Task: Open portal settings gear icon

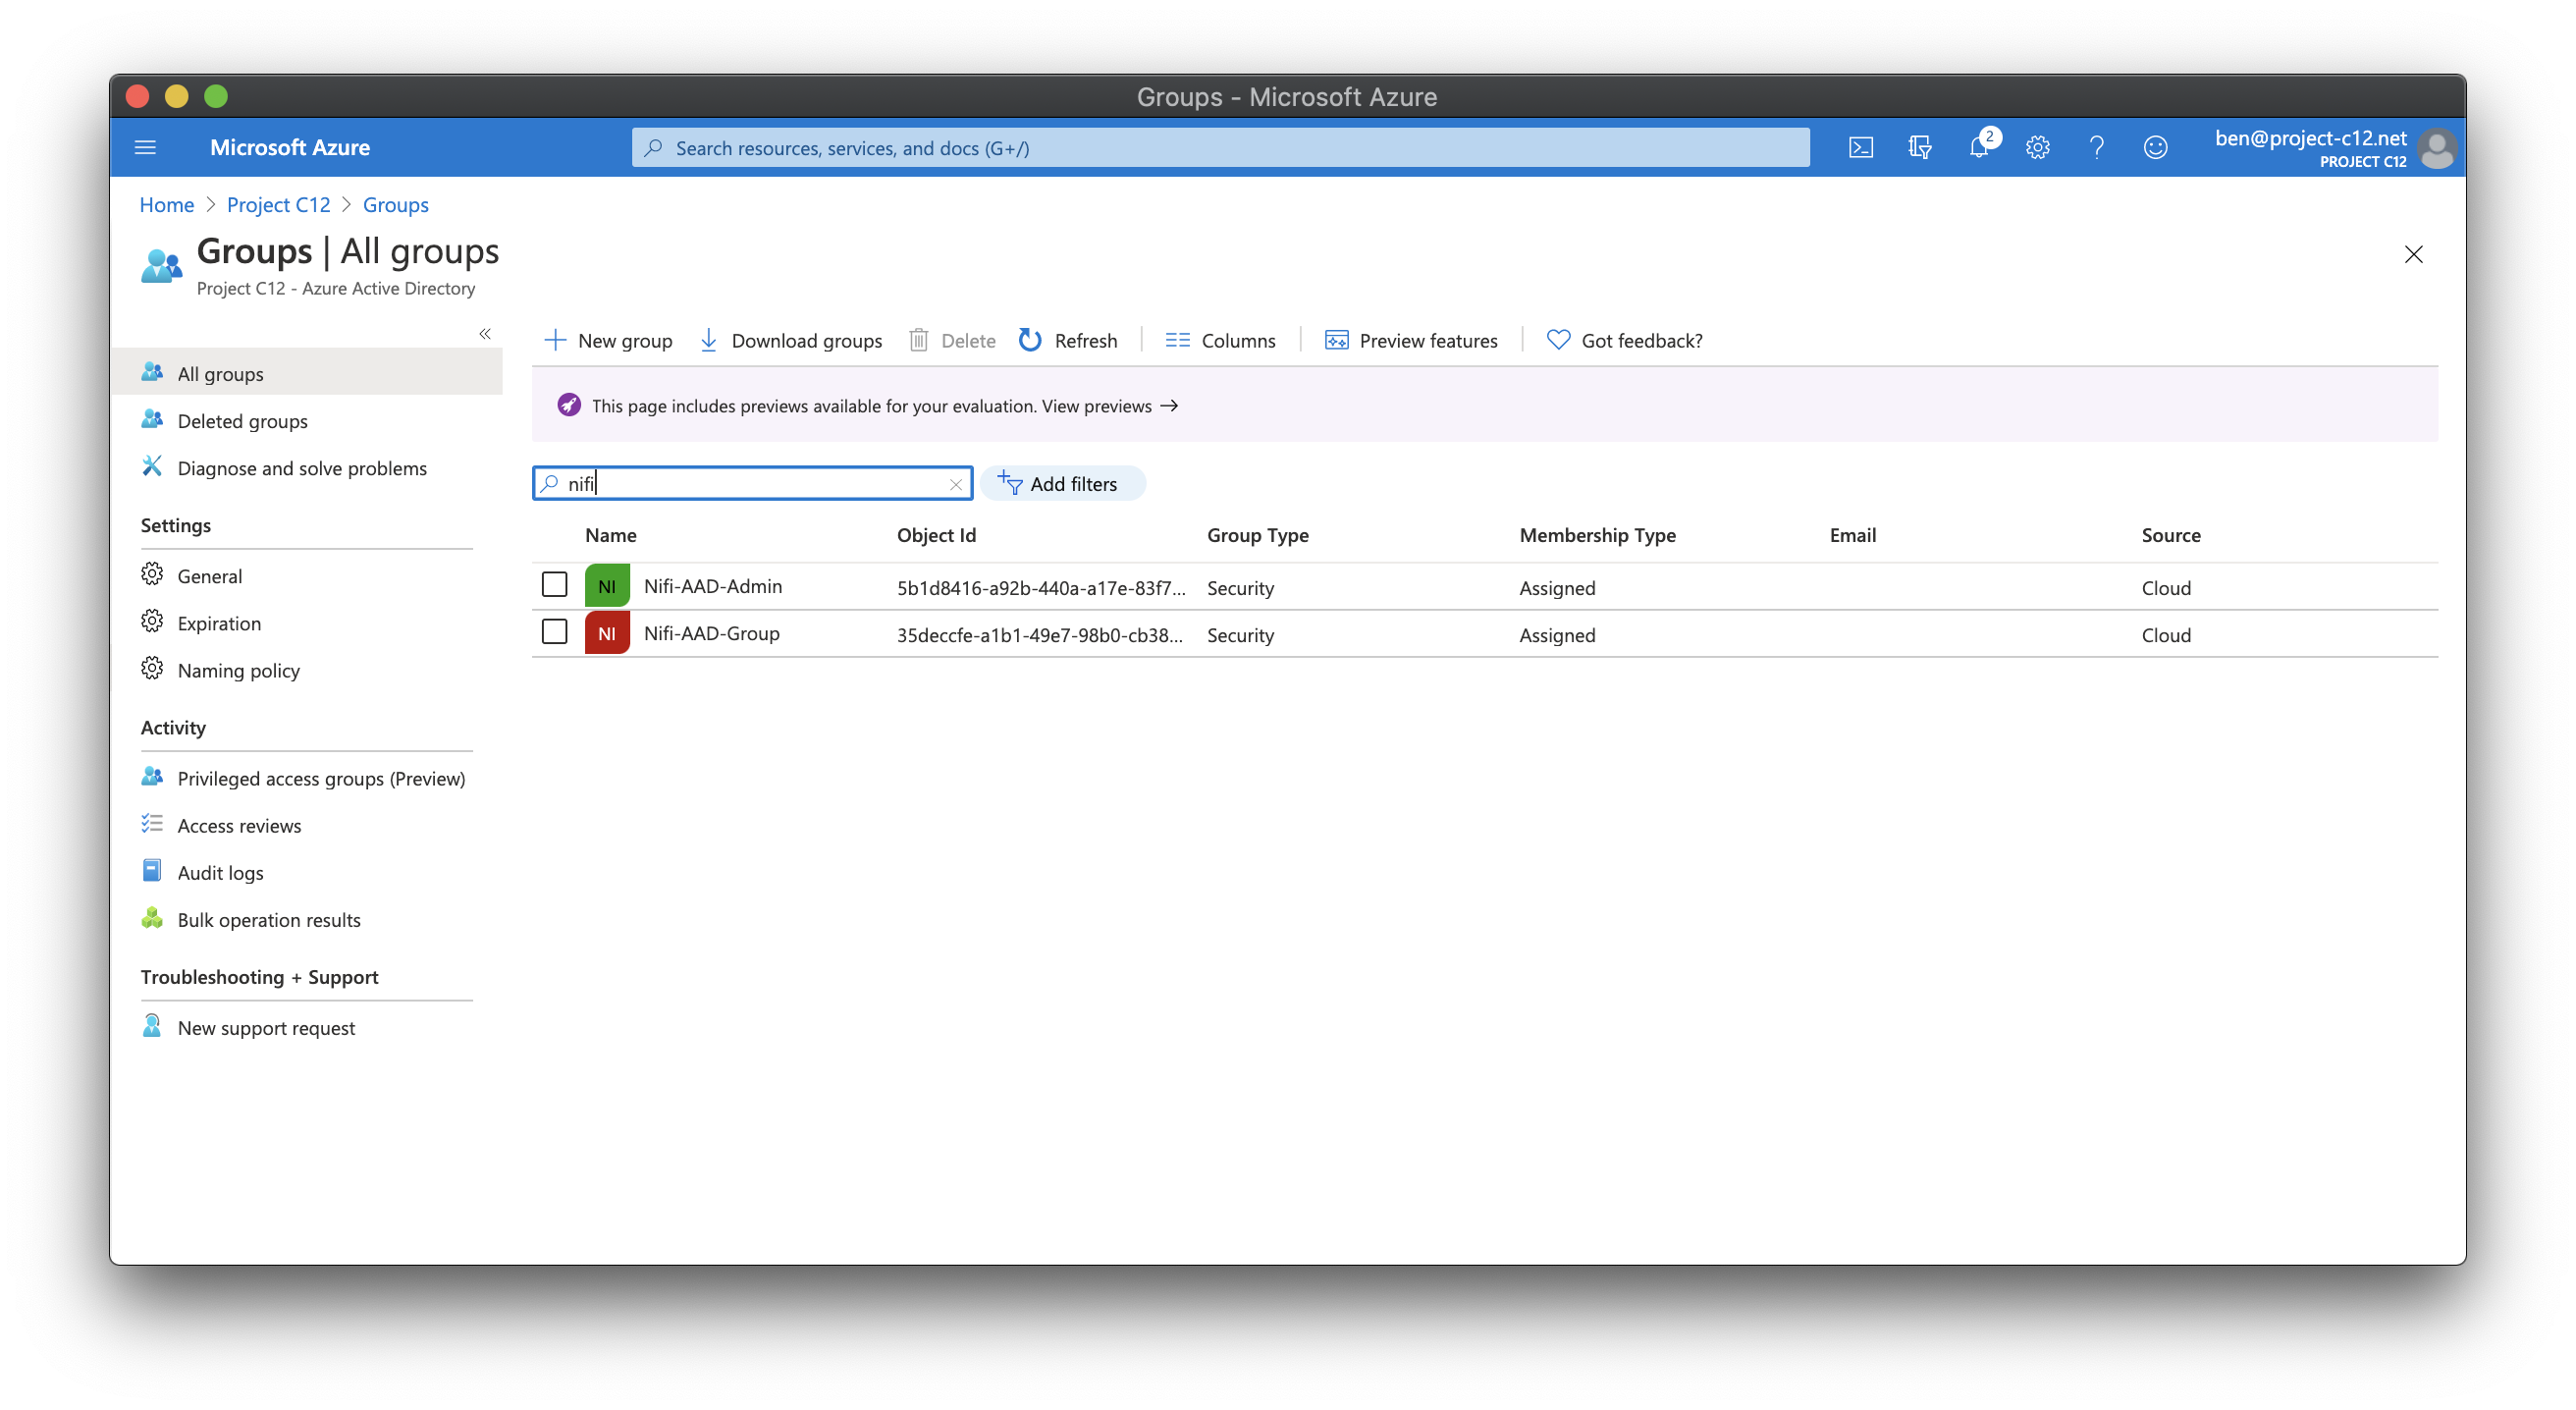Action: tap(2037, 148)
